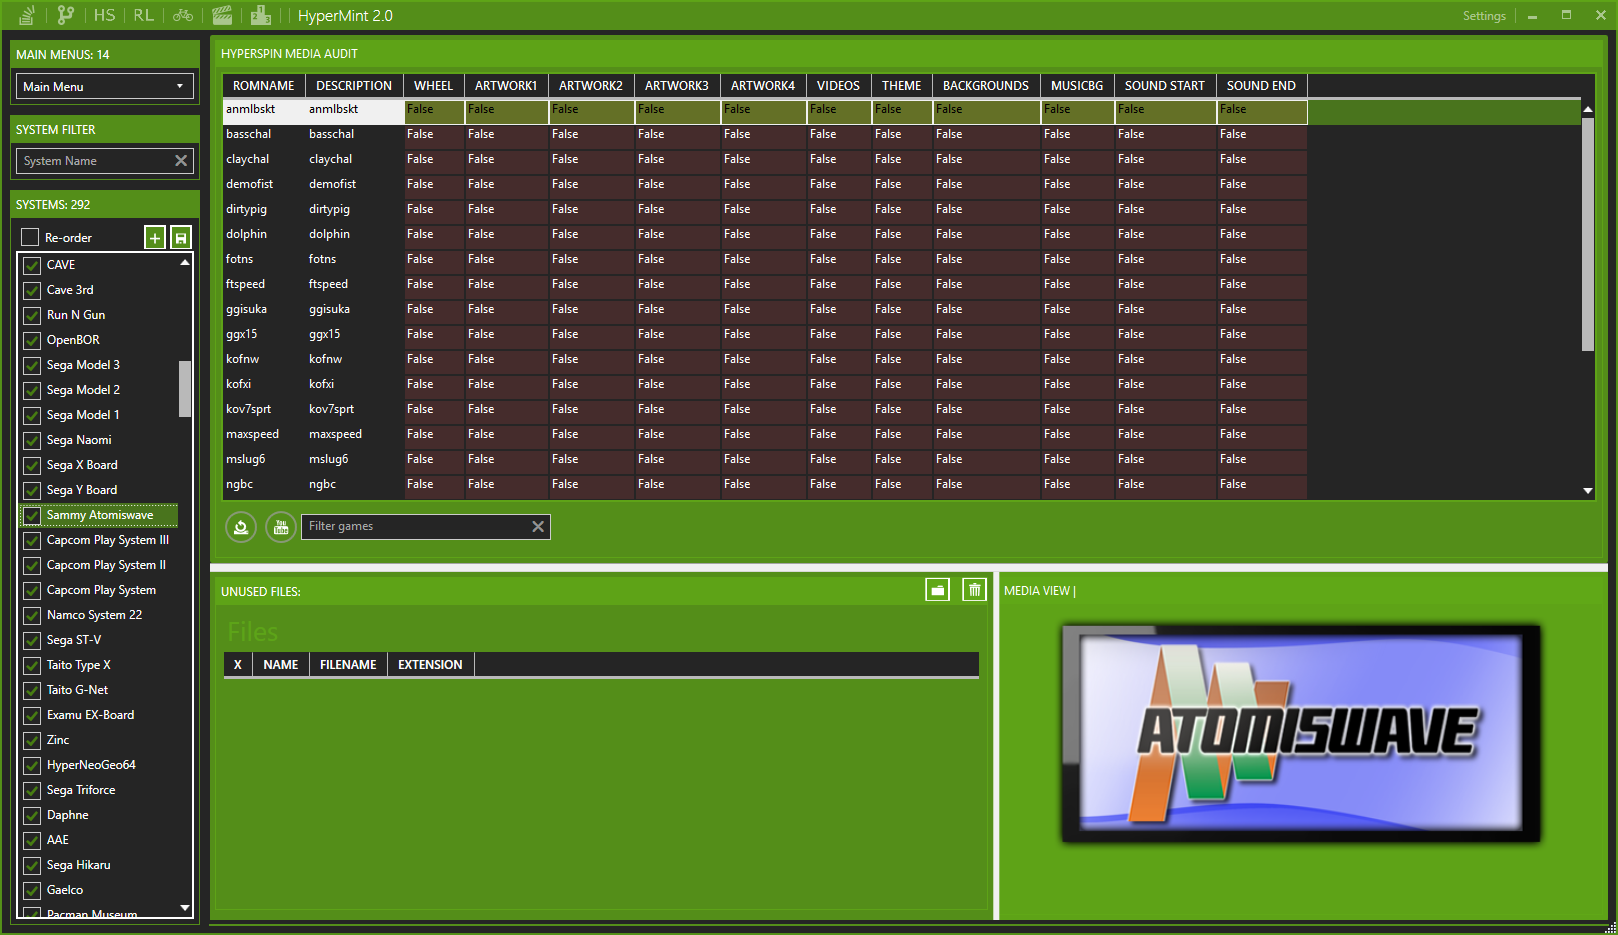
Task: Switch to the HS section
Action: click(x=104, y=15)
